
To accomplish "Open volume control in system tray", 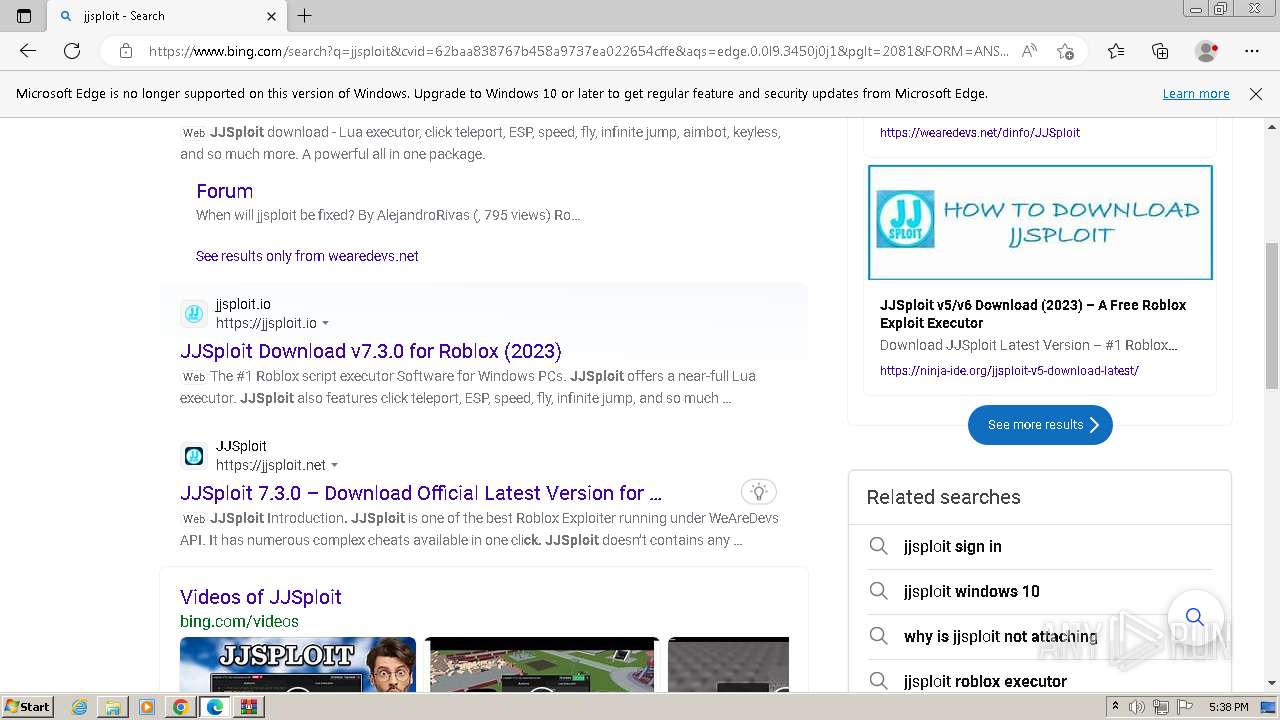I will click(1137, 707).
